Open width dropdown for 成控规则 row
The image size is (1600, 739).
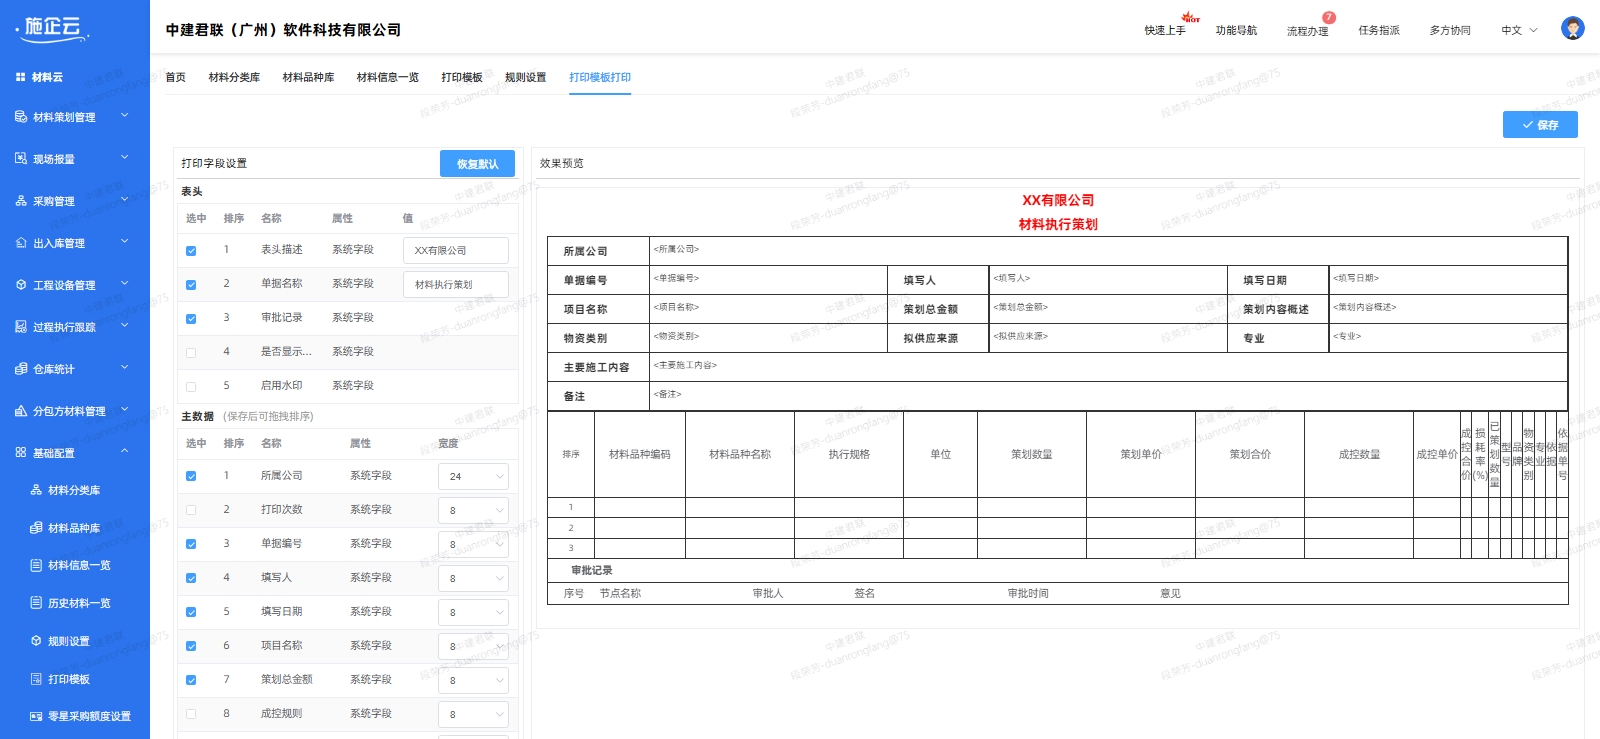click(x=473, y=715)
